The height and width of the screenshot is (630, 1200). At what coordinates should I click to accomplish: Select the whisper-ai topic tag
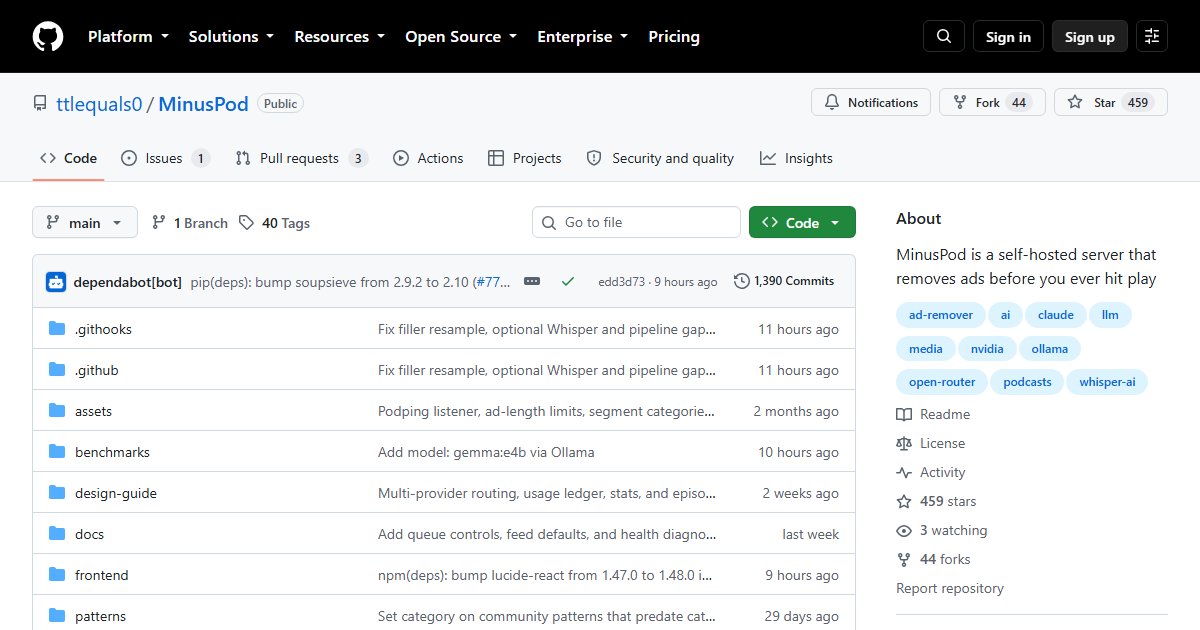1107,382
